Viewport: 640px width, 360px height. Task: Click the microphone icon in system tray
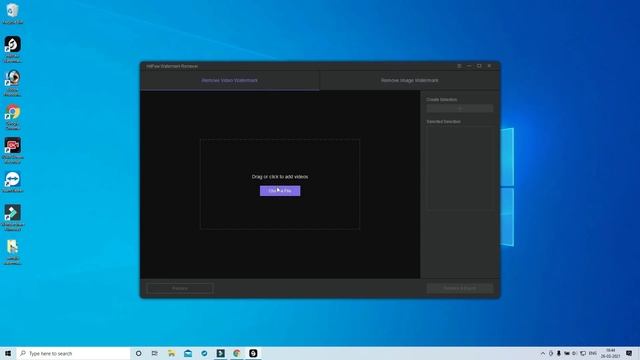coord(559,353)
